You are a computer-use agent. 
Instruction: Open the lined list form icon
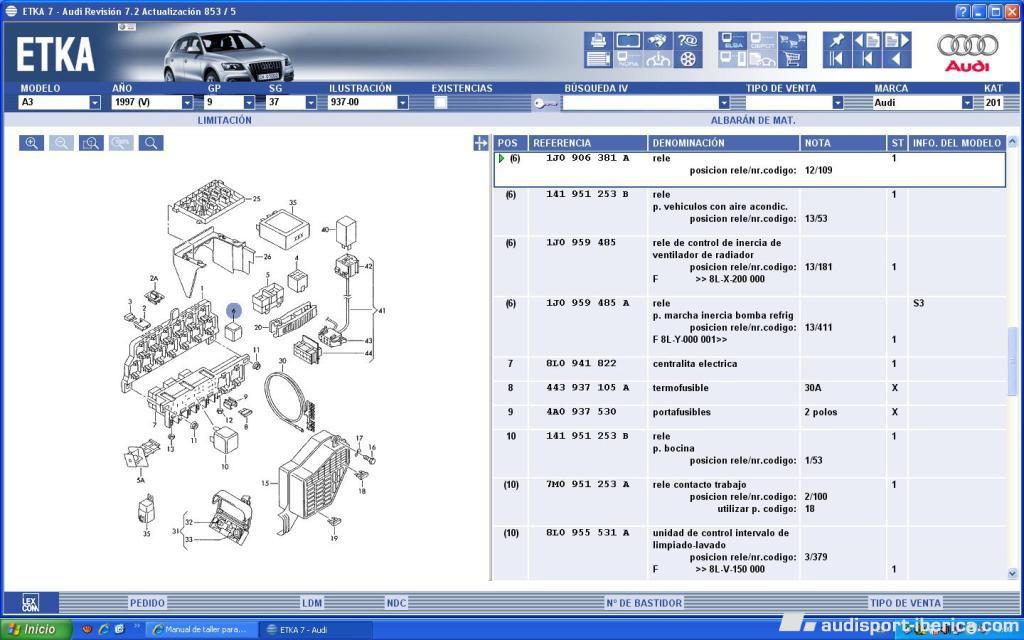pos(598,59)
